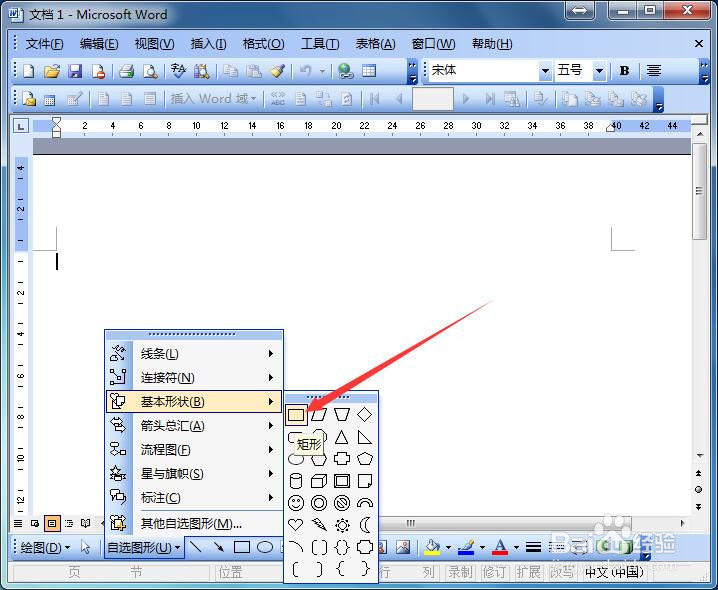Click the Print icon in toolbar
718x590 pixels.
click(x=126, y=71)
